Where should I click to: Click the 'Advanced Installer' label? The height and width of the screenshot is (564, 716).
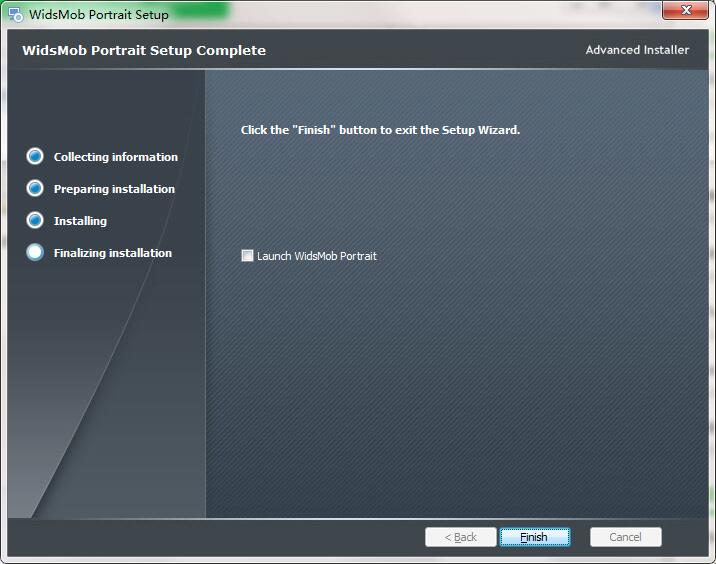[637, 50]
